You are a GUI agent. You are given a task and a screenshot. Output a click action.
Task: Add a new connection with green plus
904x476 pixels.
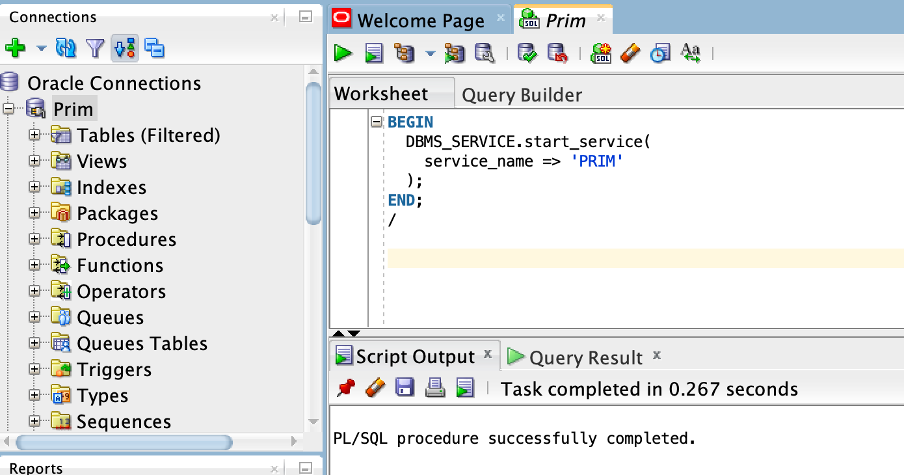tap(16, 48)
